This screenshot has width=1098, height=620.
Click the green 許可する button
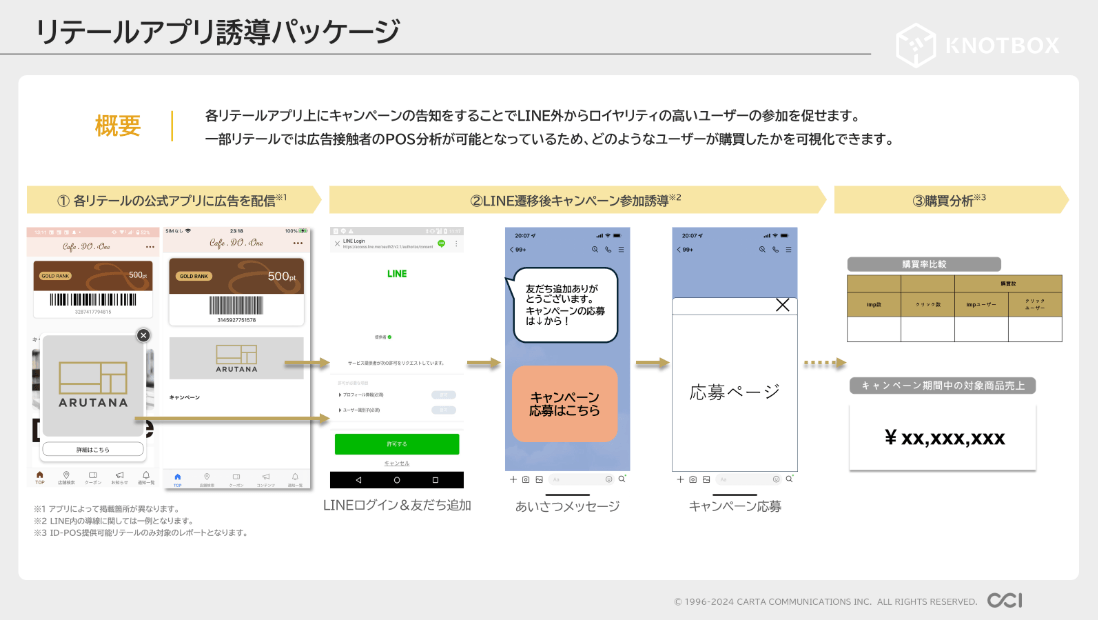tap(396, 444)
